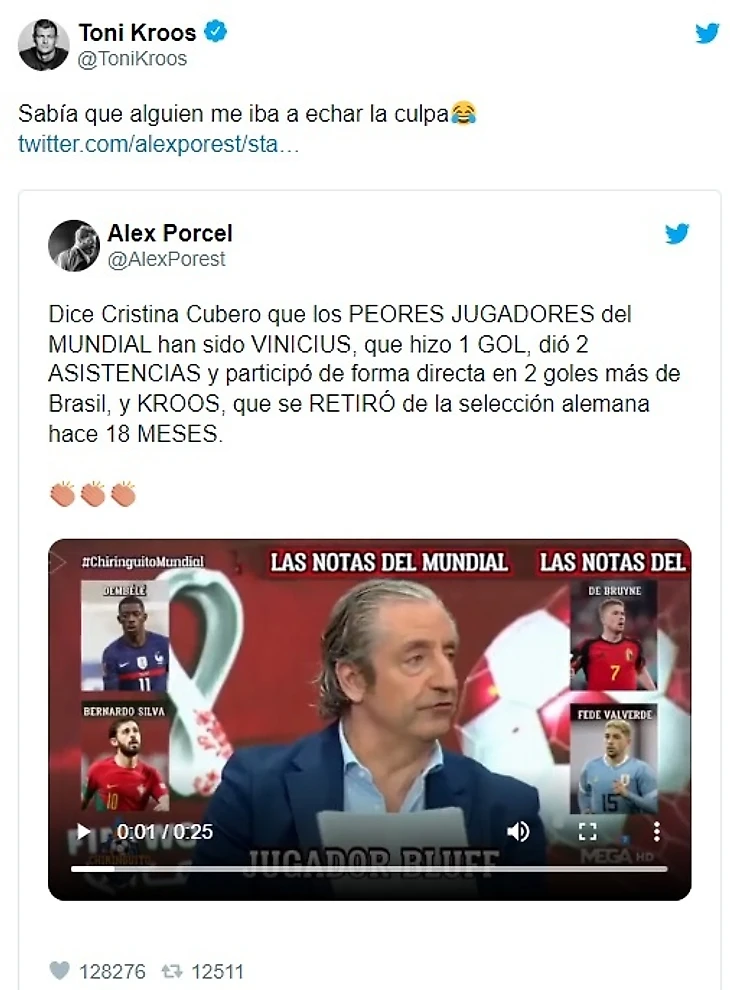730x990 pixels.
Task: Open the @ToniKroos handle
Action: [132, 59]
